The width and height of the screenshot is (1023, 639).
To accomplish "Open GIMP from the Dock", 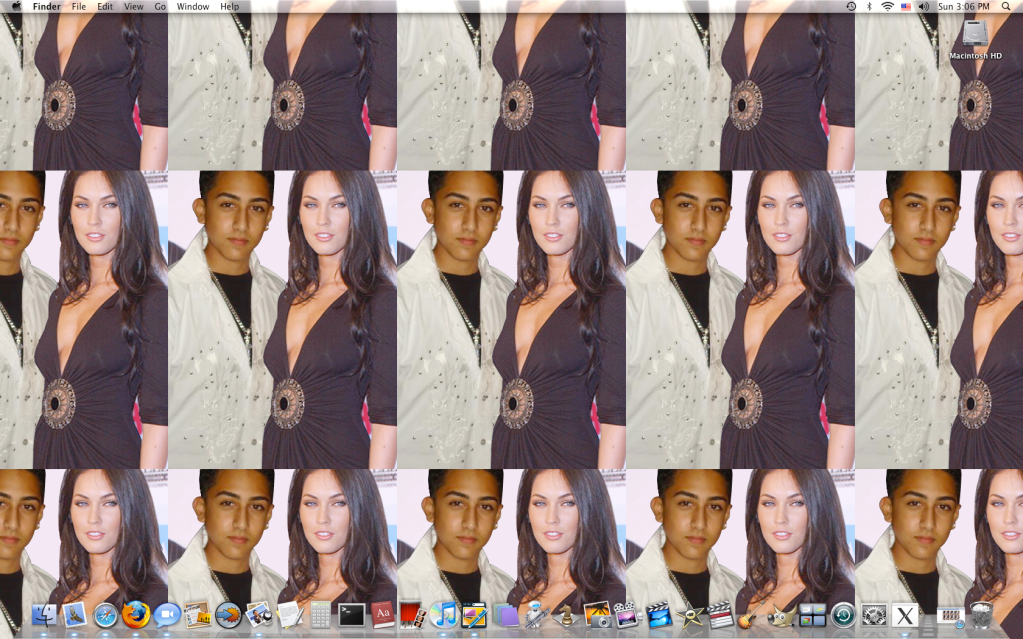I will pyautogui.click(x=781, y=615).
